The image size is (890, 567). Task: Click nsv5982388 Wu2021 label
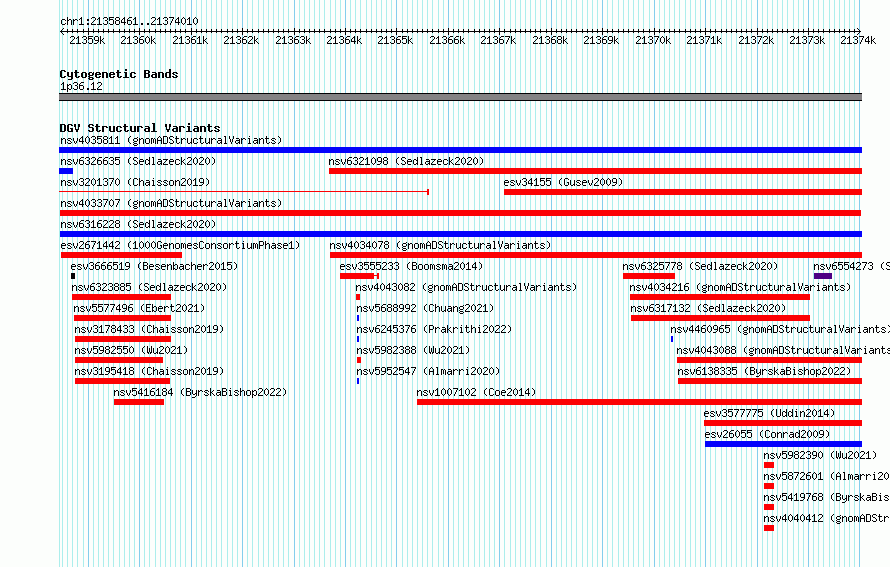[x=413, y=350]
